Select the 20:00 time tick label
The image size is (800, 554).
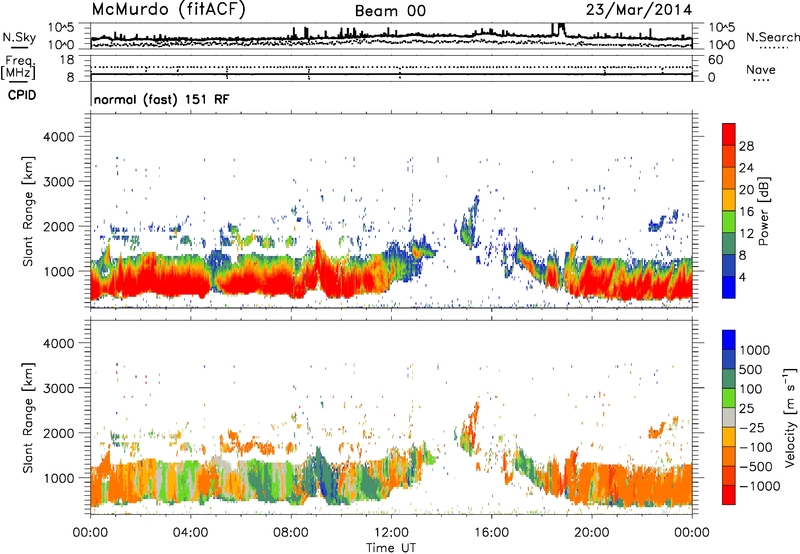[592, 533]
